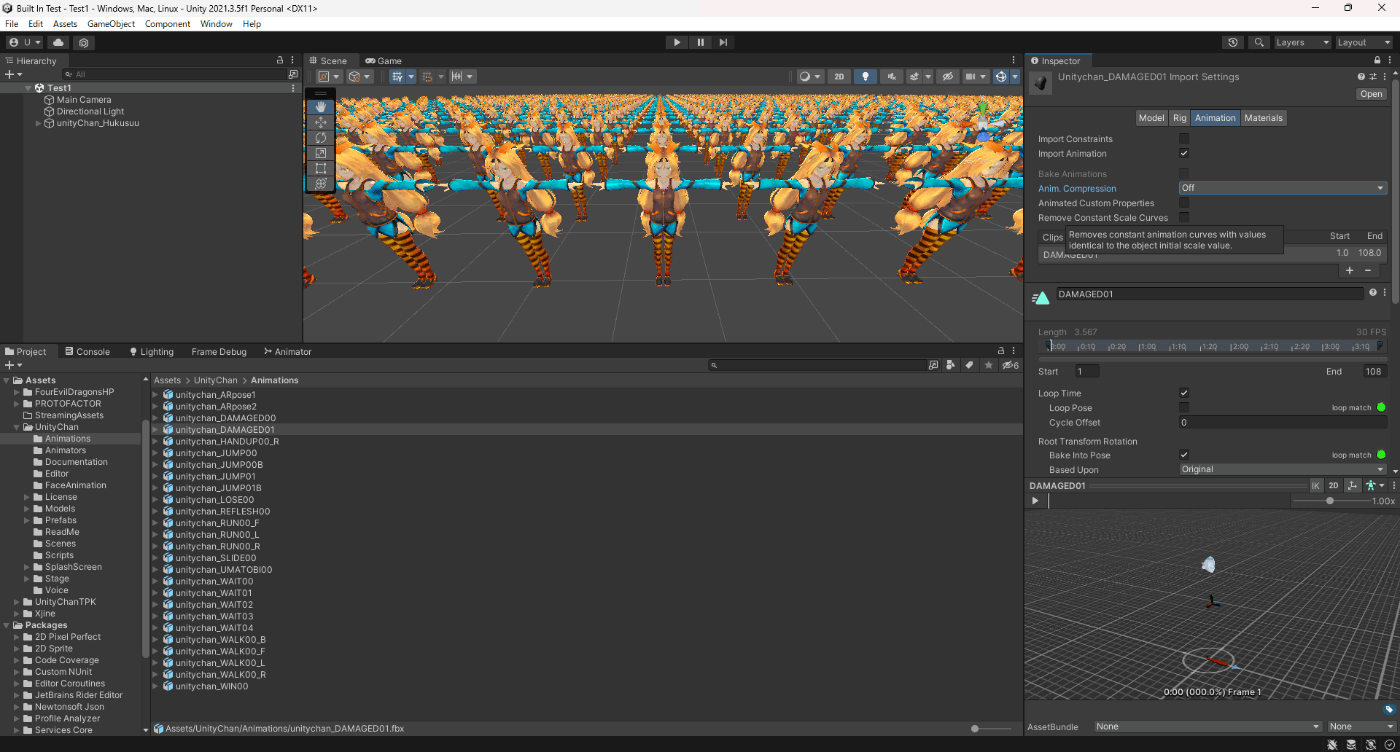Expand the unityChan_Hukusuu hierarchy item
The image size is (1400, 752).
click(39, 124)
